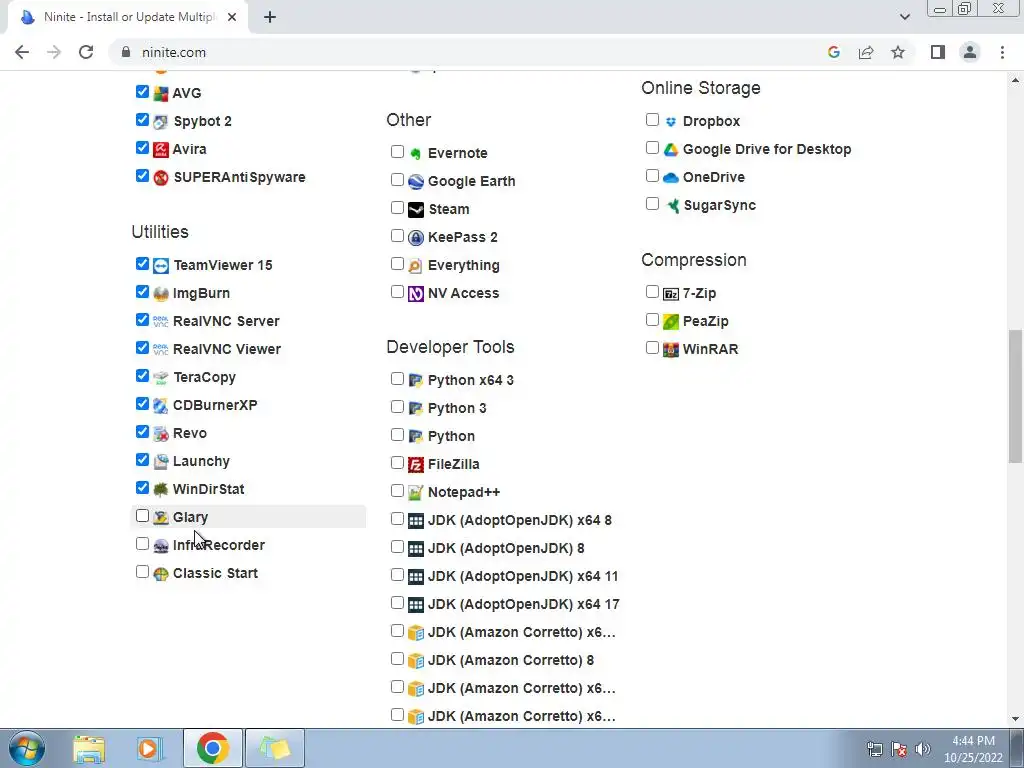The width and height of the screenshot is (1024, 768).
Task: Check the Glary checkbox
Action: click(142, 516)
